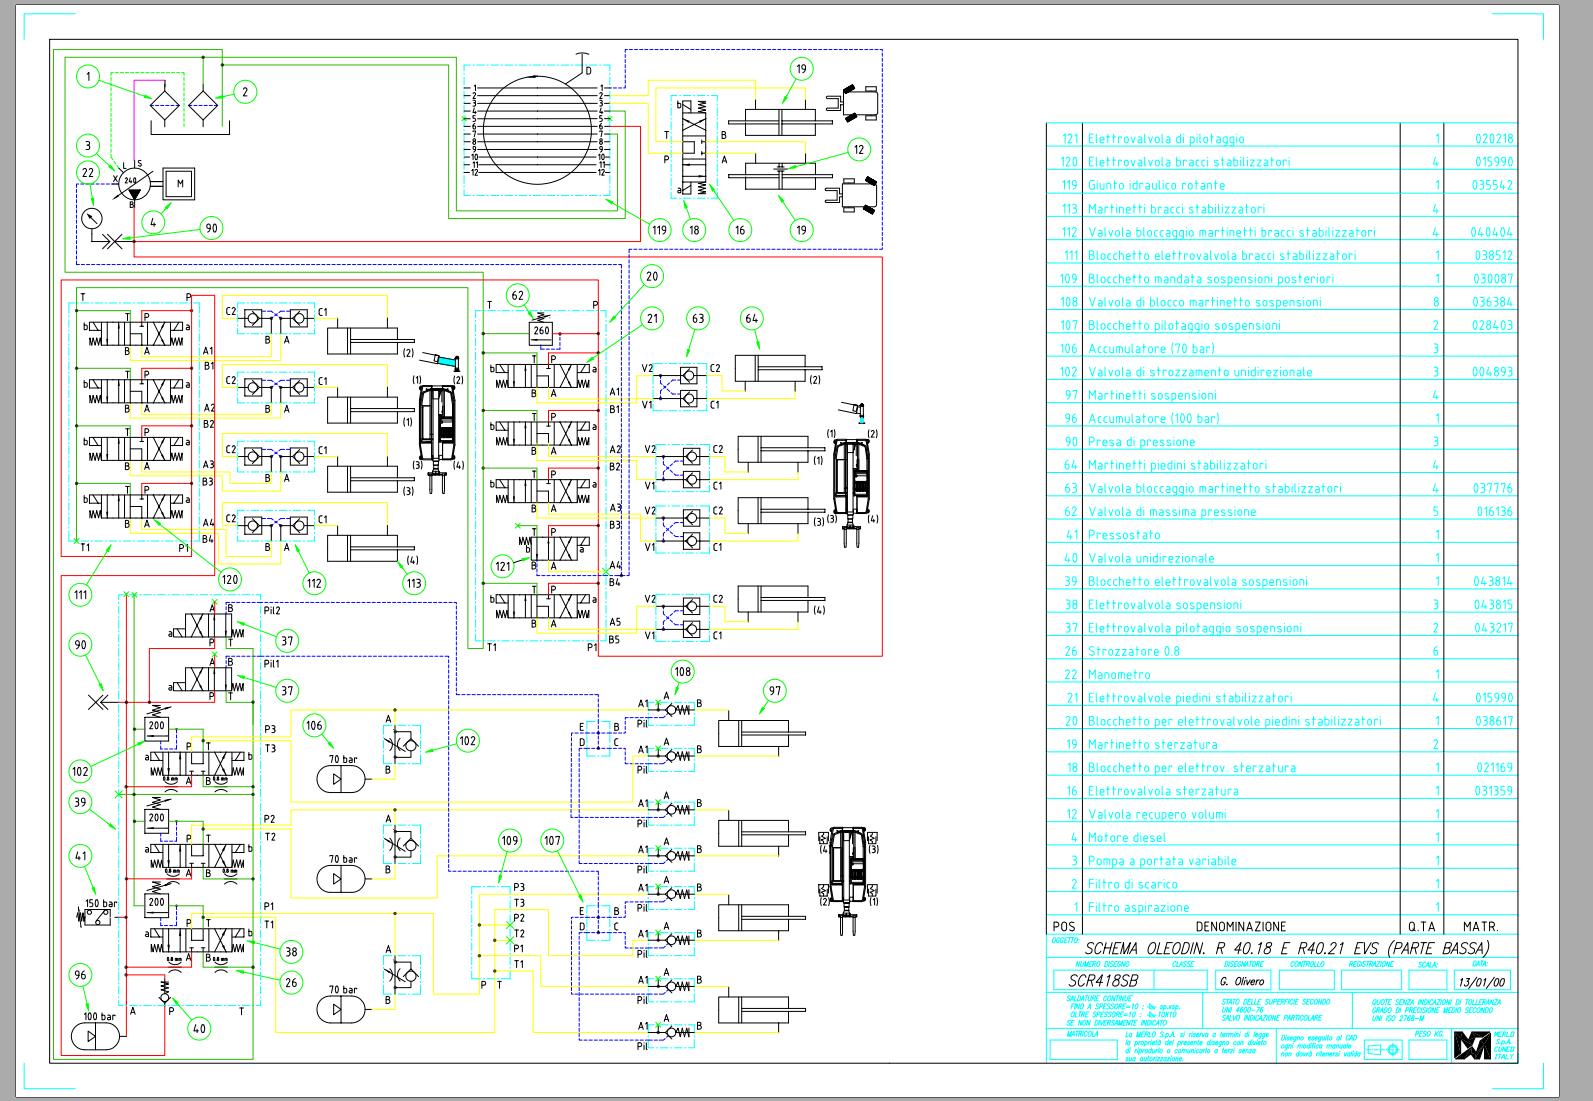Click callout bubble number 26
1593x1101 pixels.
[291, 983]
